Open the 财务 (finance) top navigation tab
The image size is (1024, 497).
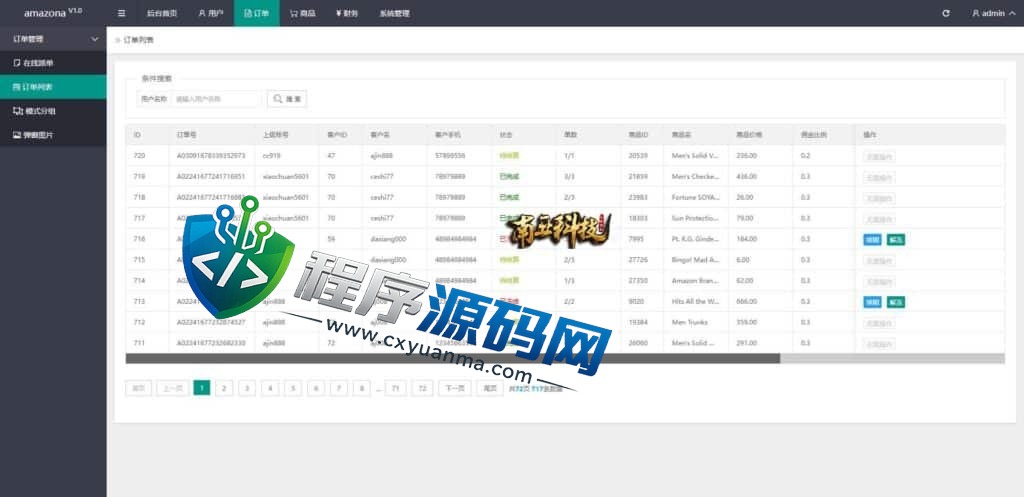pos(347,13)
